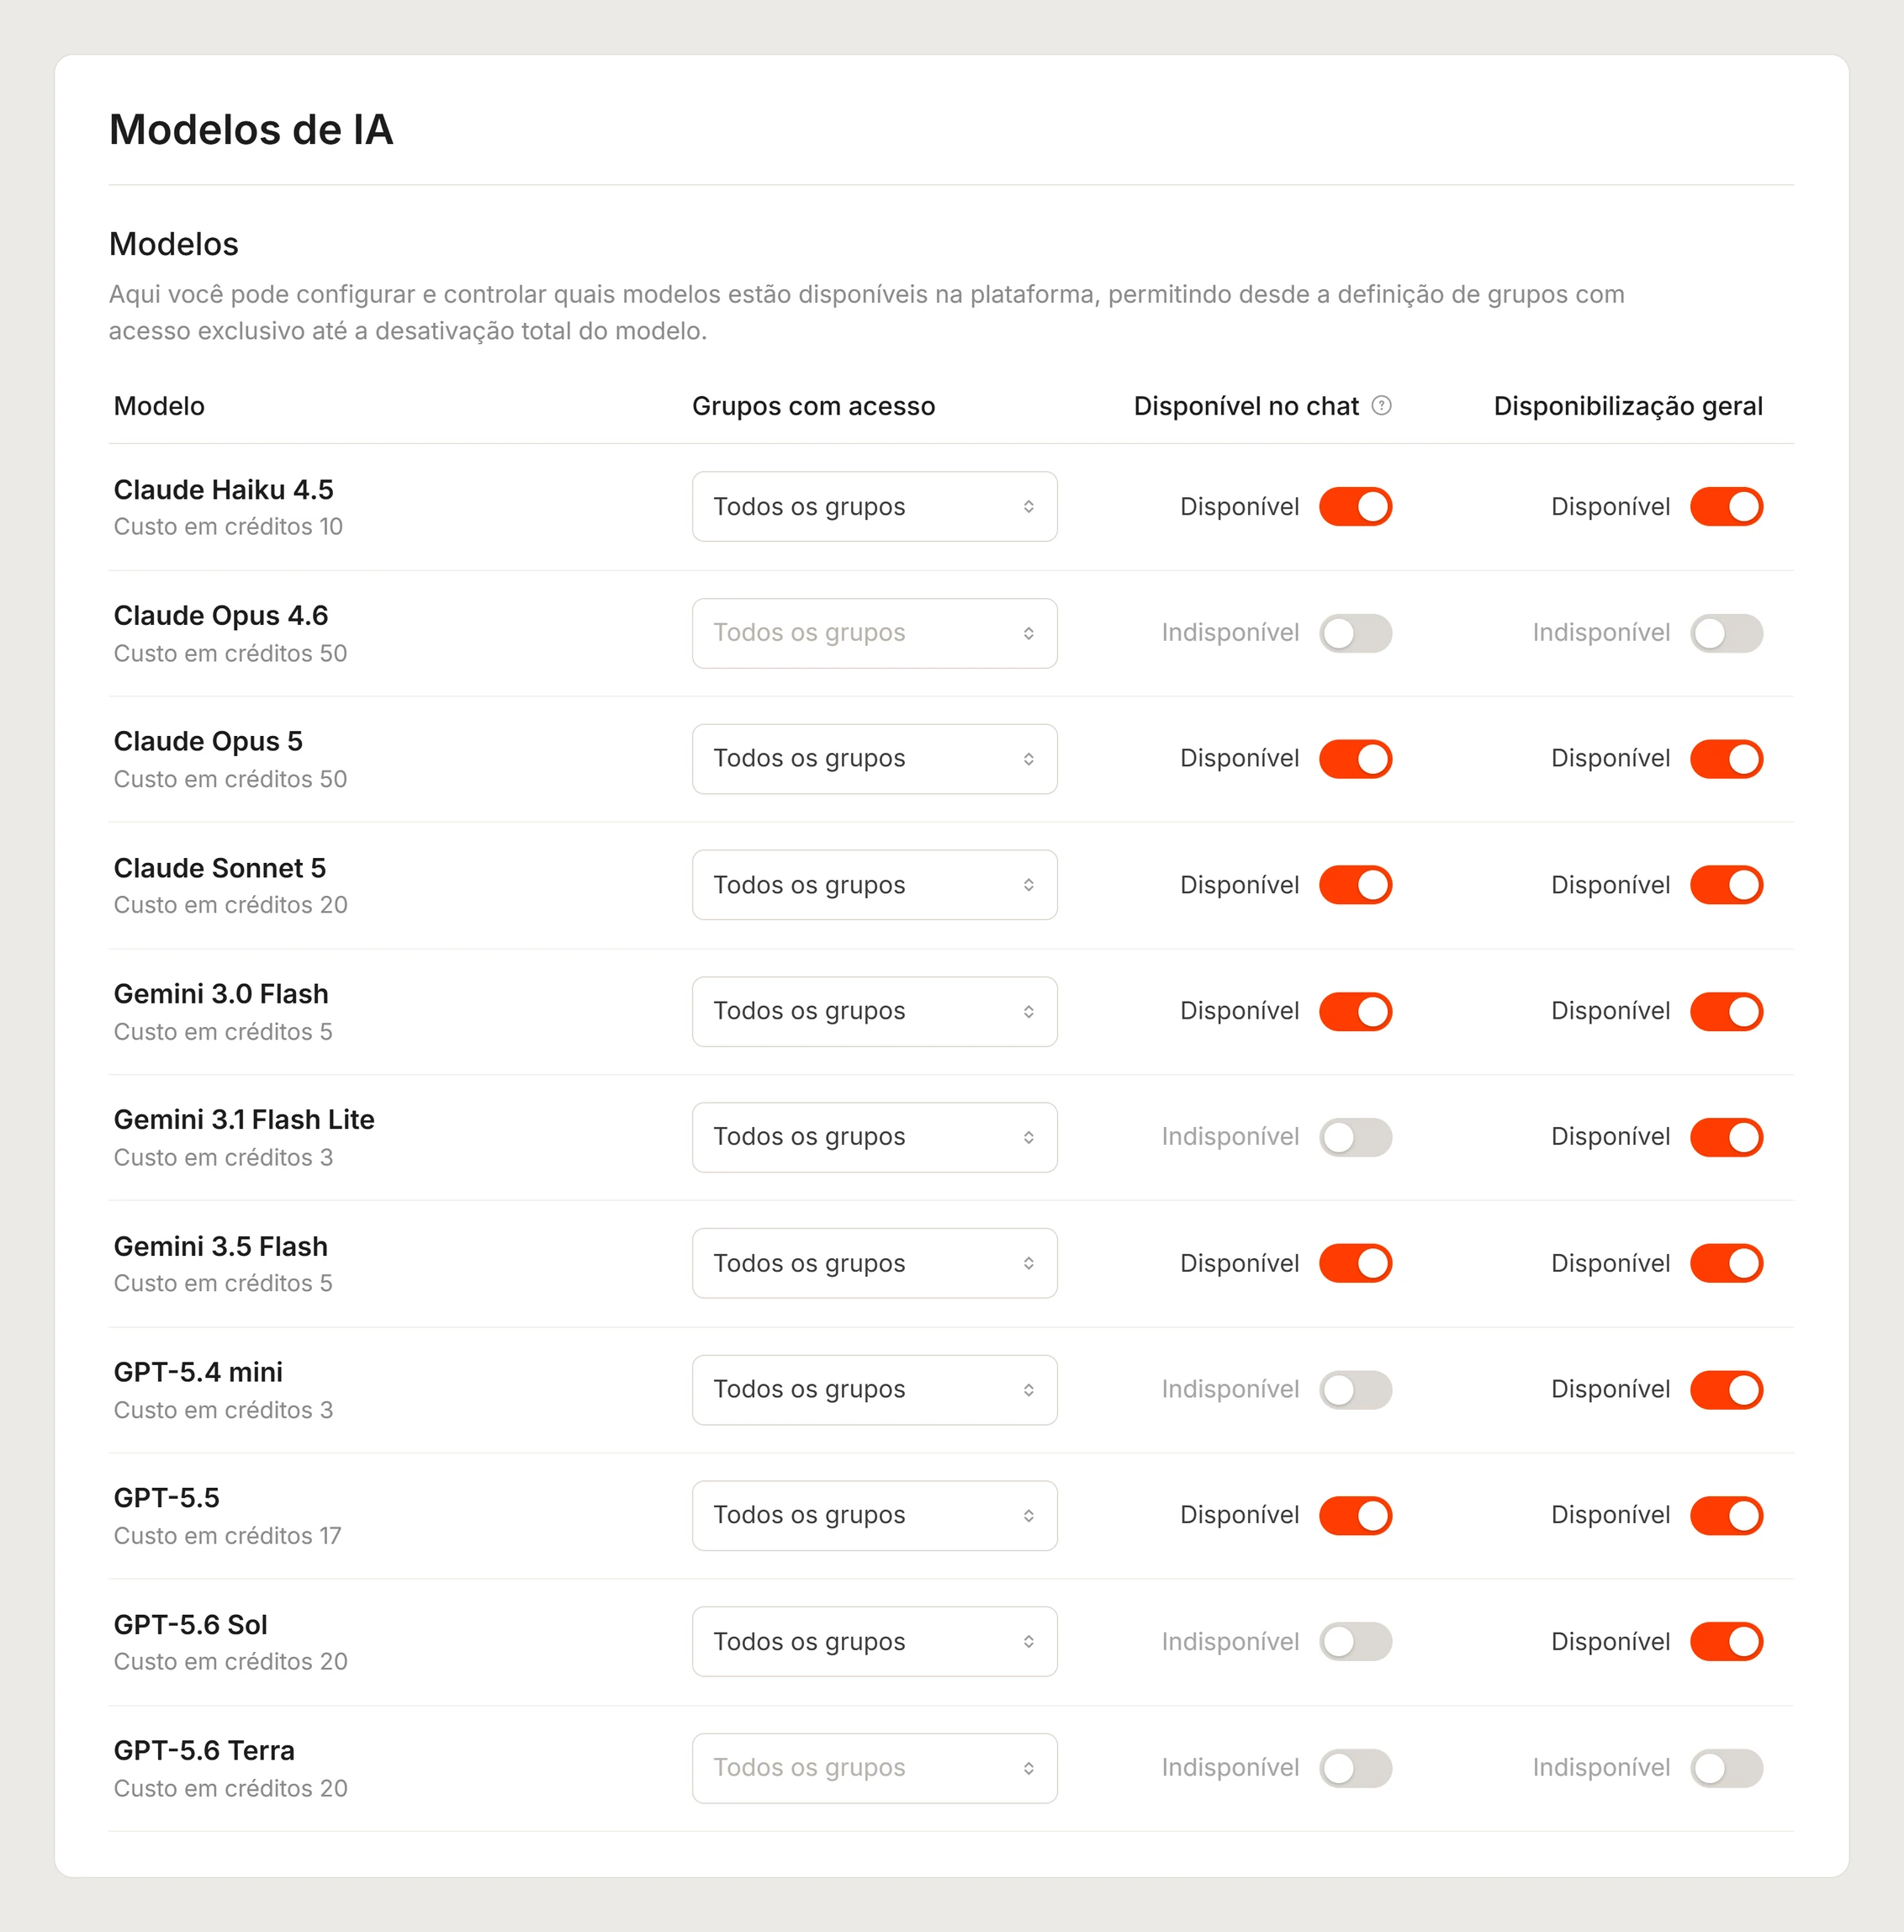Select the Claude Opus 5 model name
The height and width of the screenshot is (1932, 1904).
(208, 741)
